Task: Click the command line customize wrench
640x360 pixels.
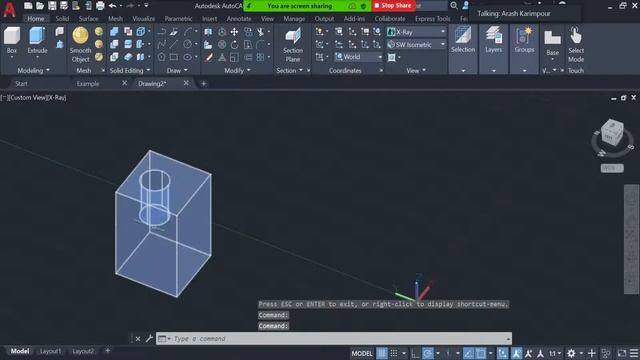Action: click(149, 338)
